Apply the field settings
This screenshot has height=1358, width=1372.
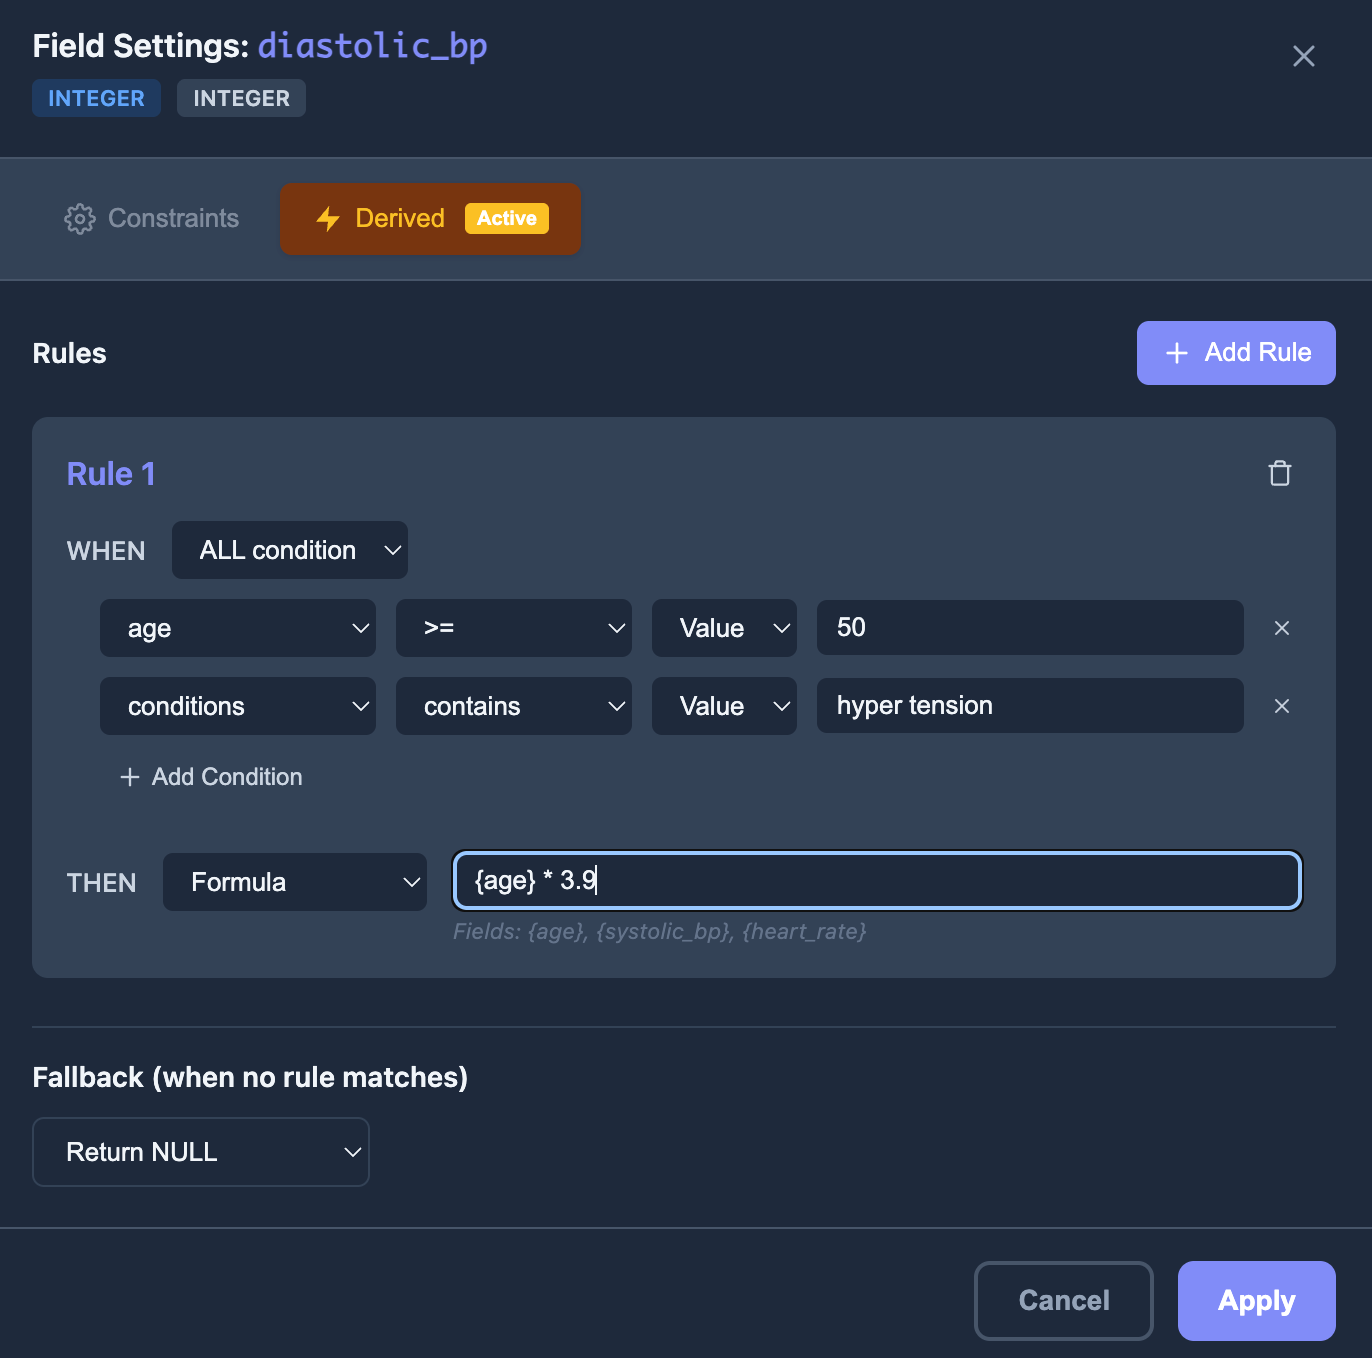tap(1256, 1301)
